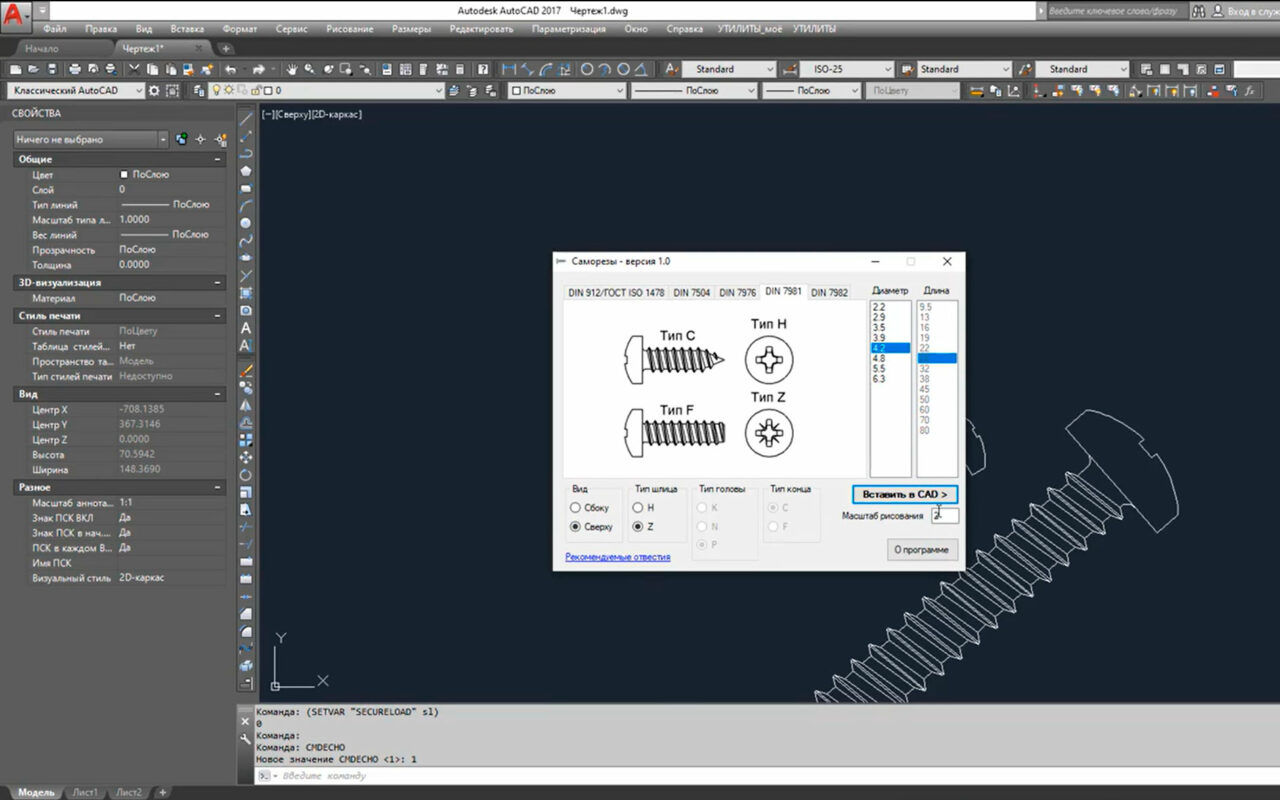Screen dimensions: 1280x800
Task: Open the ISO-25 dimension style dropdown
Action: [846, 69]
